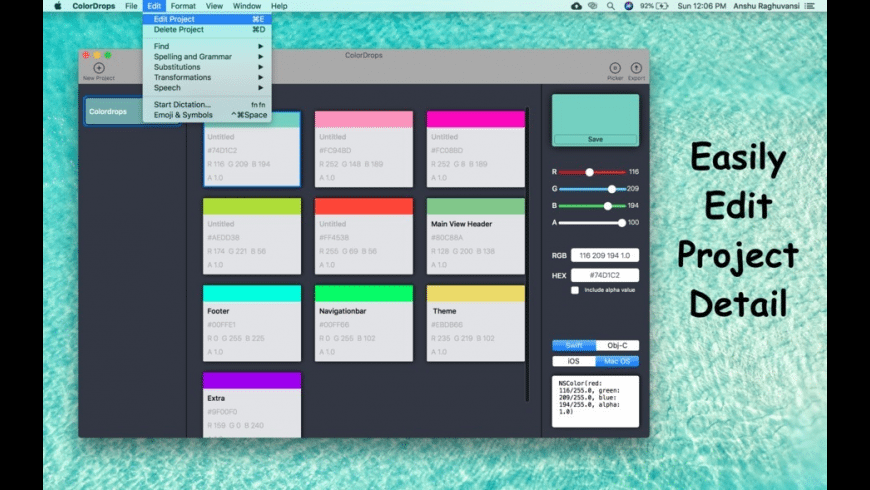Open the Apple menu
The height and width of the screenshot is (490, 870).
pyautogui.click(x=58, y=6)
